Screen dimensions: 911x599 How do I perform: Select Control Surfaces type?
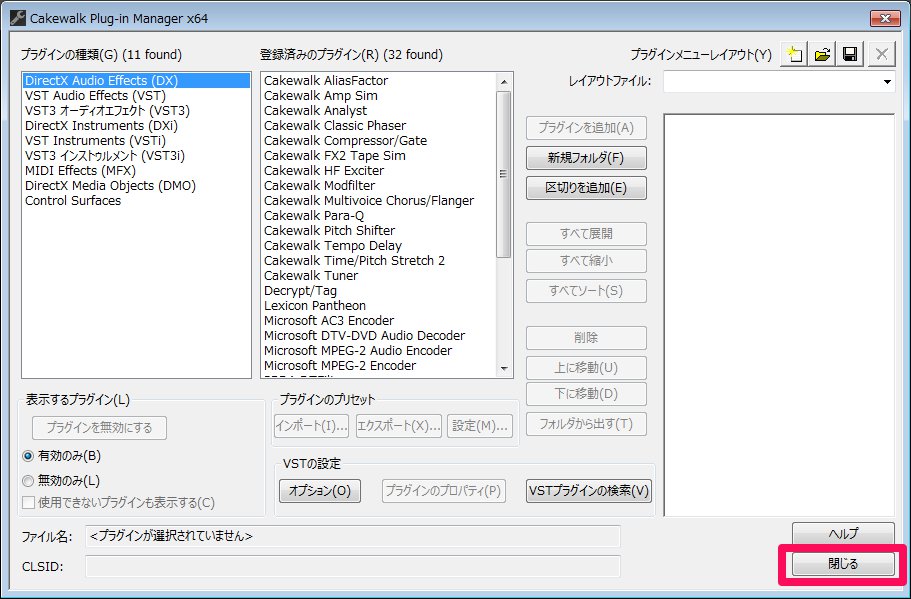point(137,201)
